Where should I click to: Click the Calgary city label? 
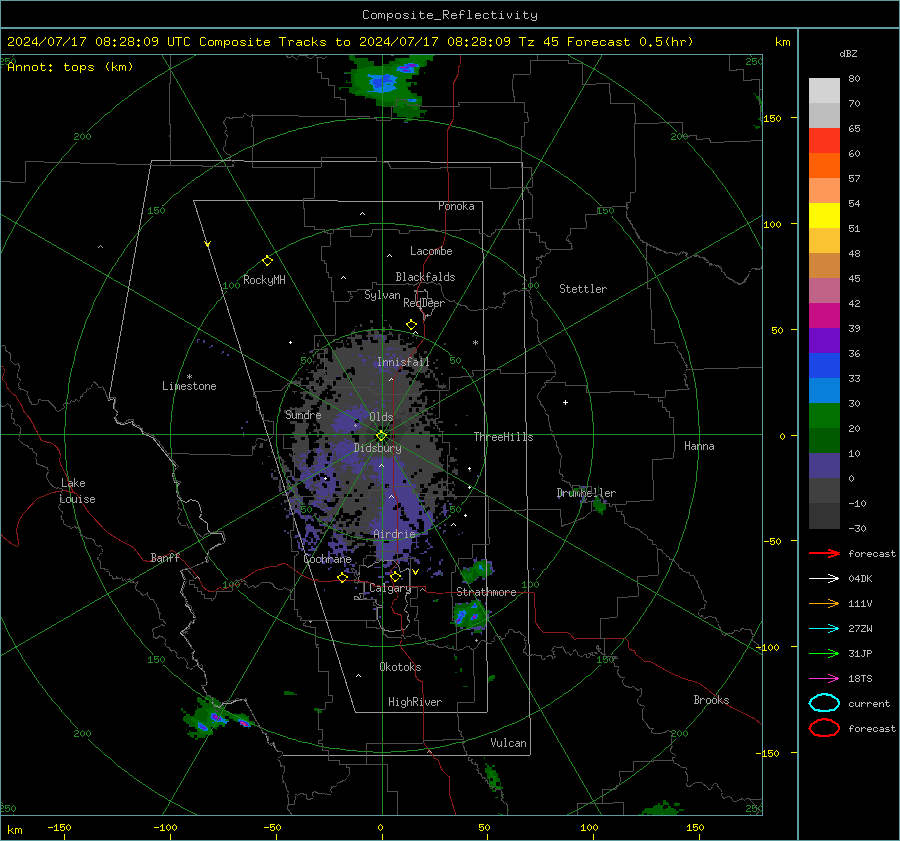[x=390, y=588]
